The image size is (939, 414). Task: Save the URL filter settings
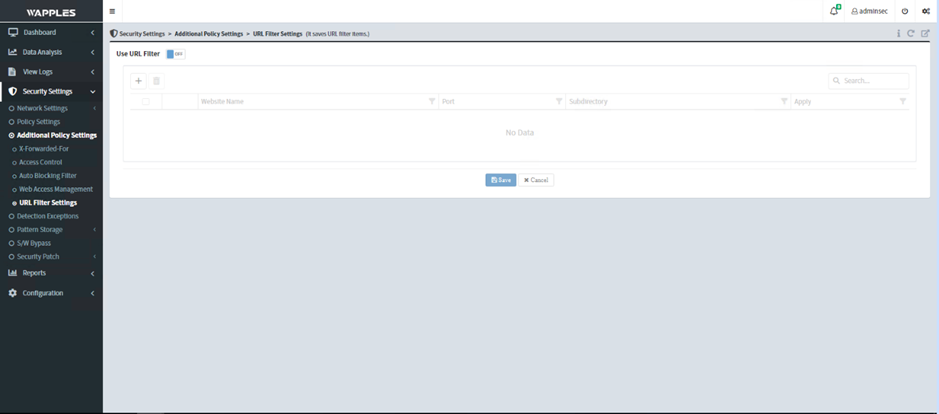[501, 180]
